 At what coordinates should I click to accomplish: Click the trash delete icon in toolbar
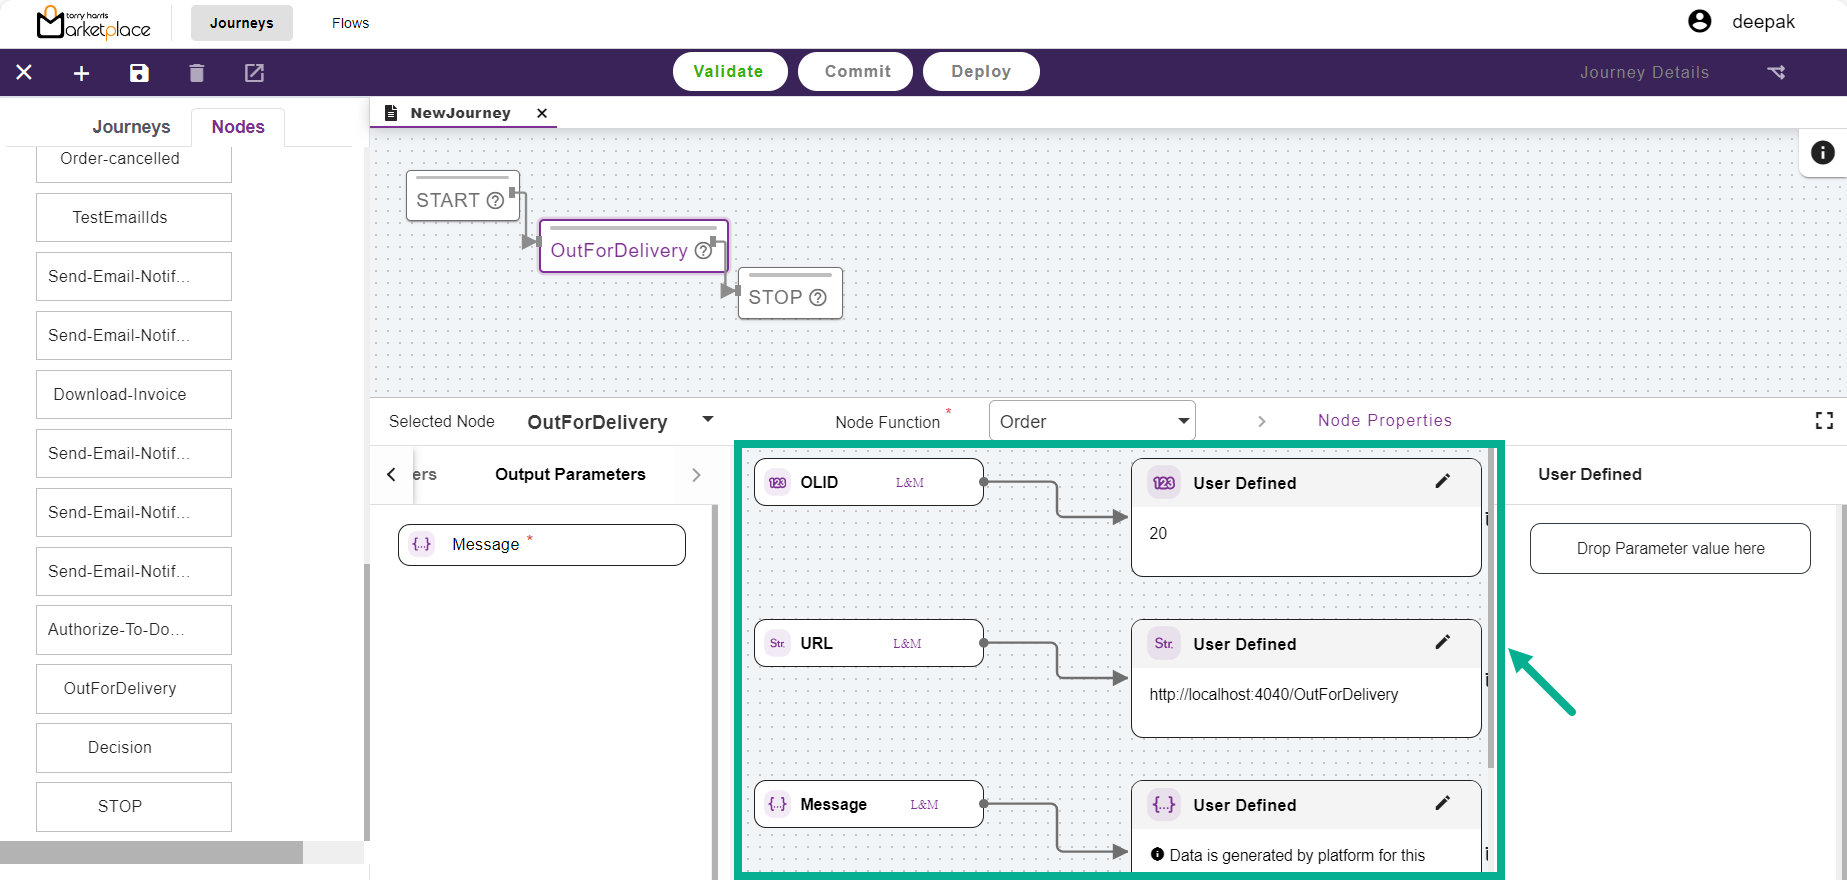[197, 73]
